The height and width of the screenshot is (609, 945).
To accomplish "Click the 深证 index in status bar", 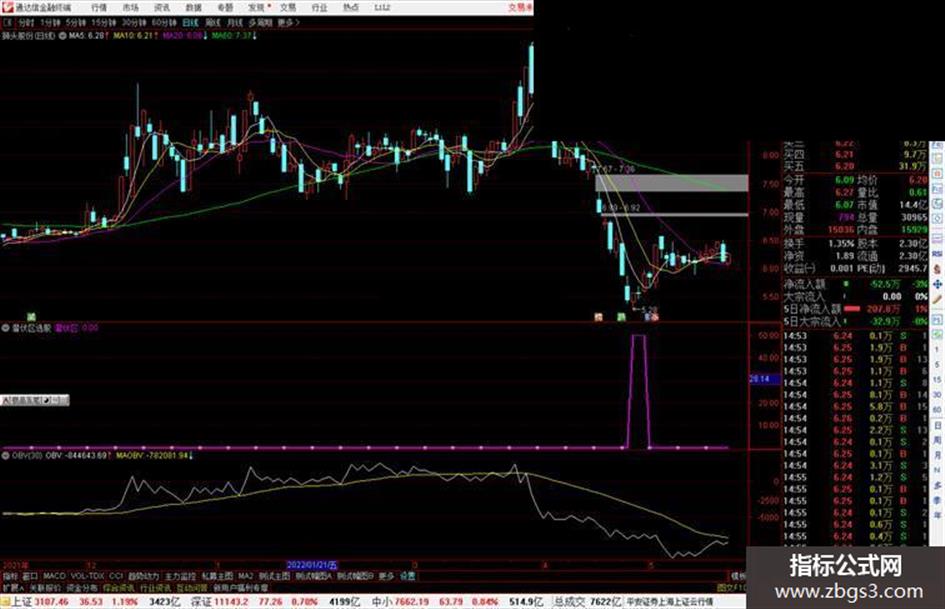I will 201,602.
